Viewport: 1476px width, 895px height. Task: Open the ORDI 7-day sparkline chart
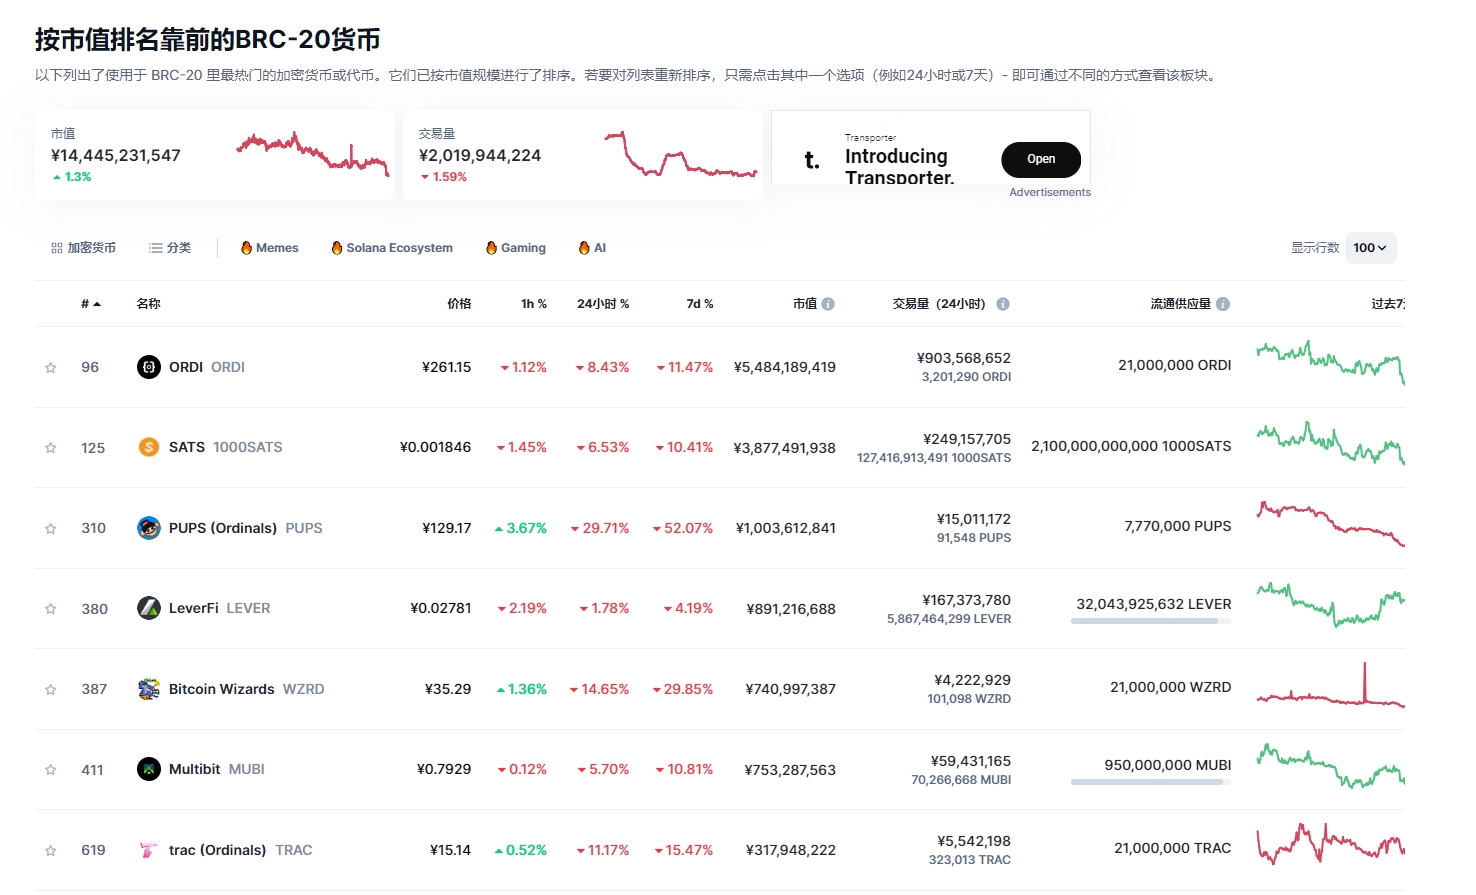tap(1330, 362)
